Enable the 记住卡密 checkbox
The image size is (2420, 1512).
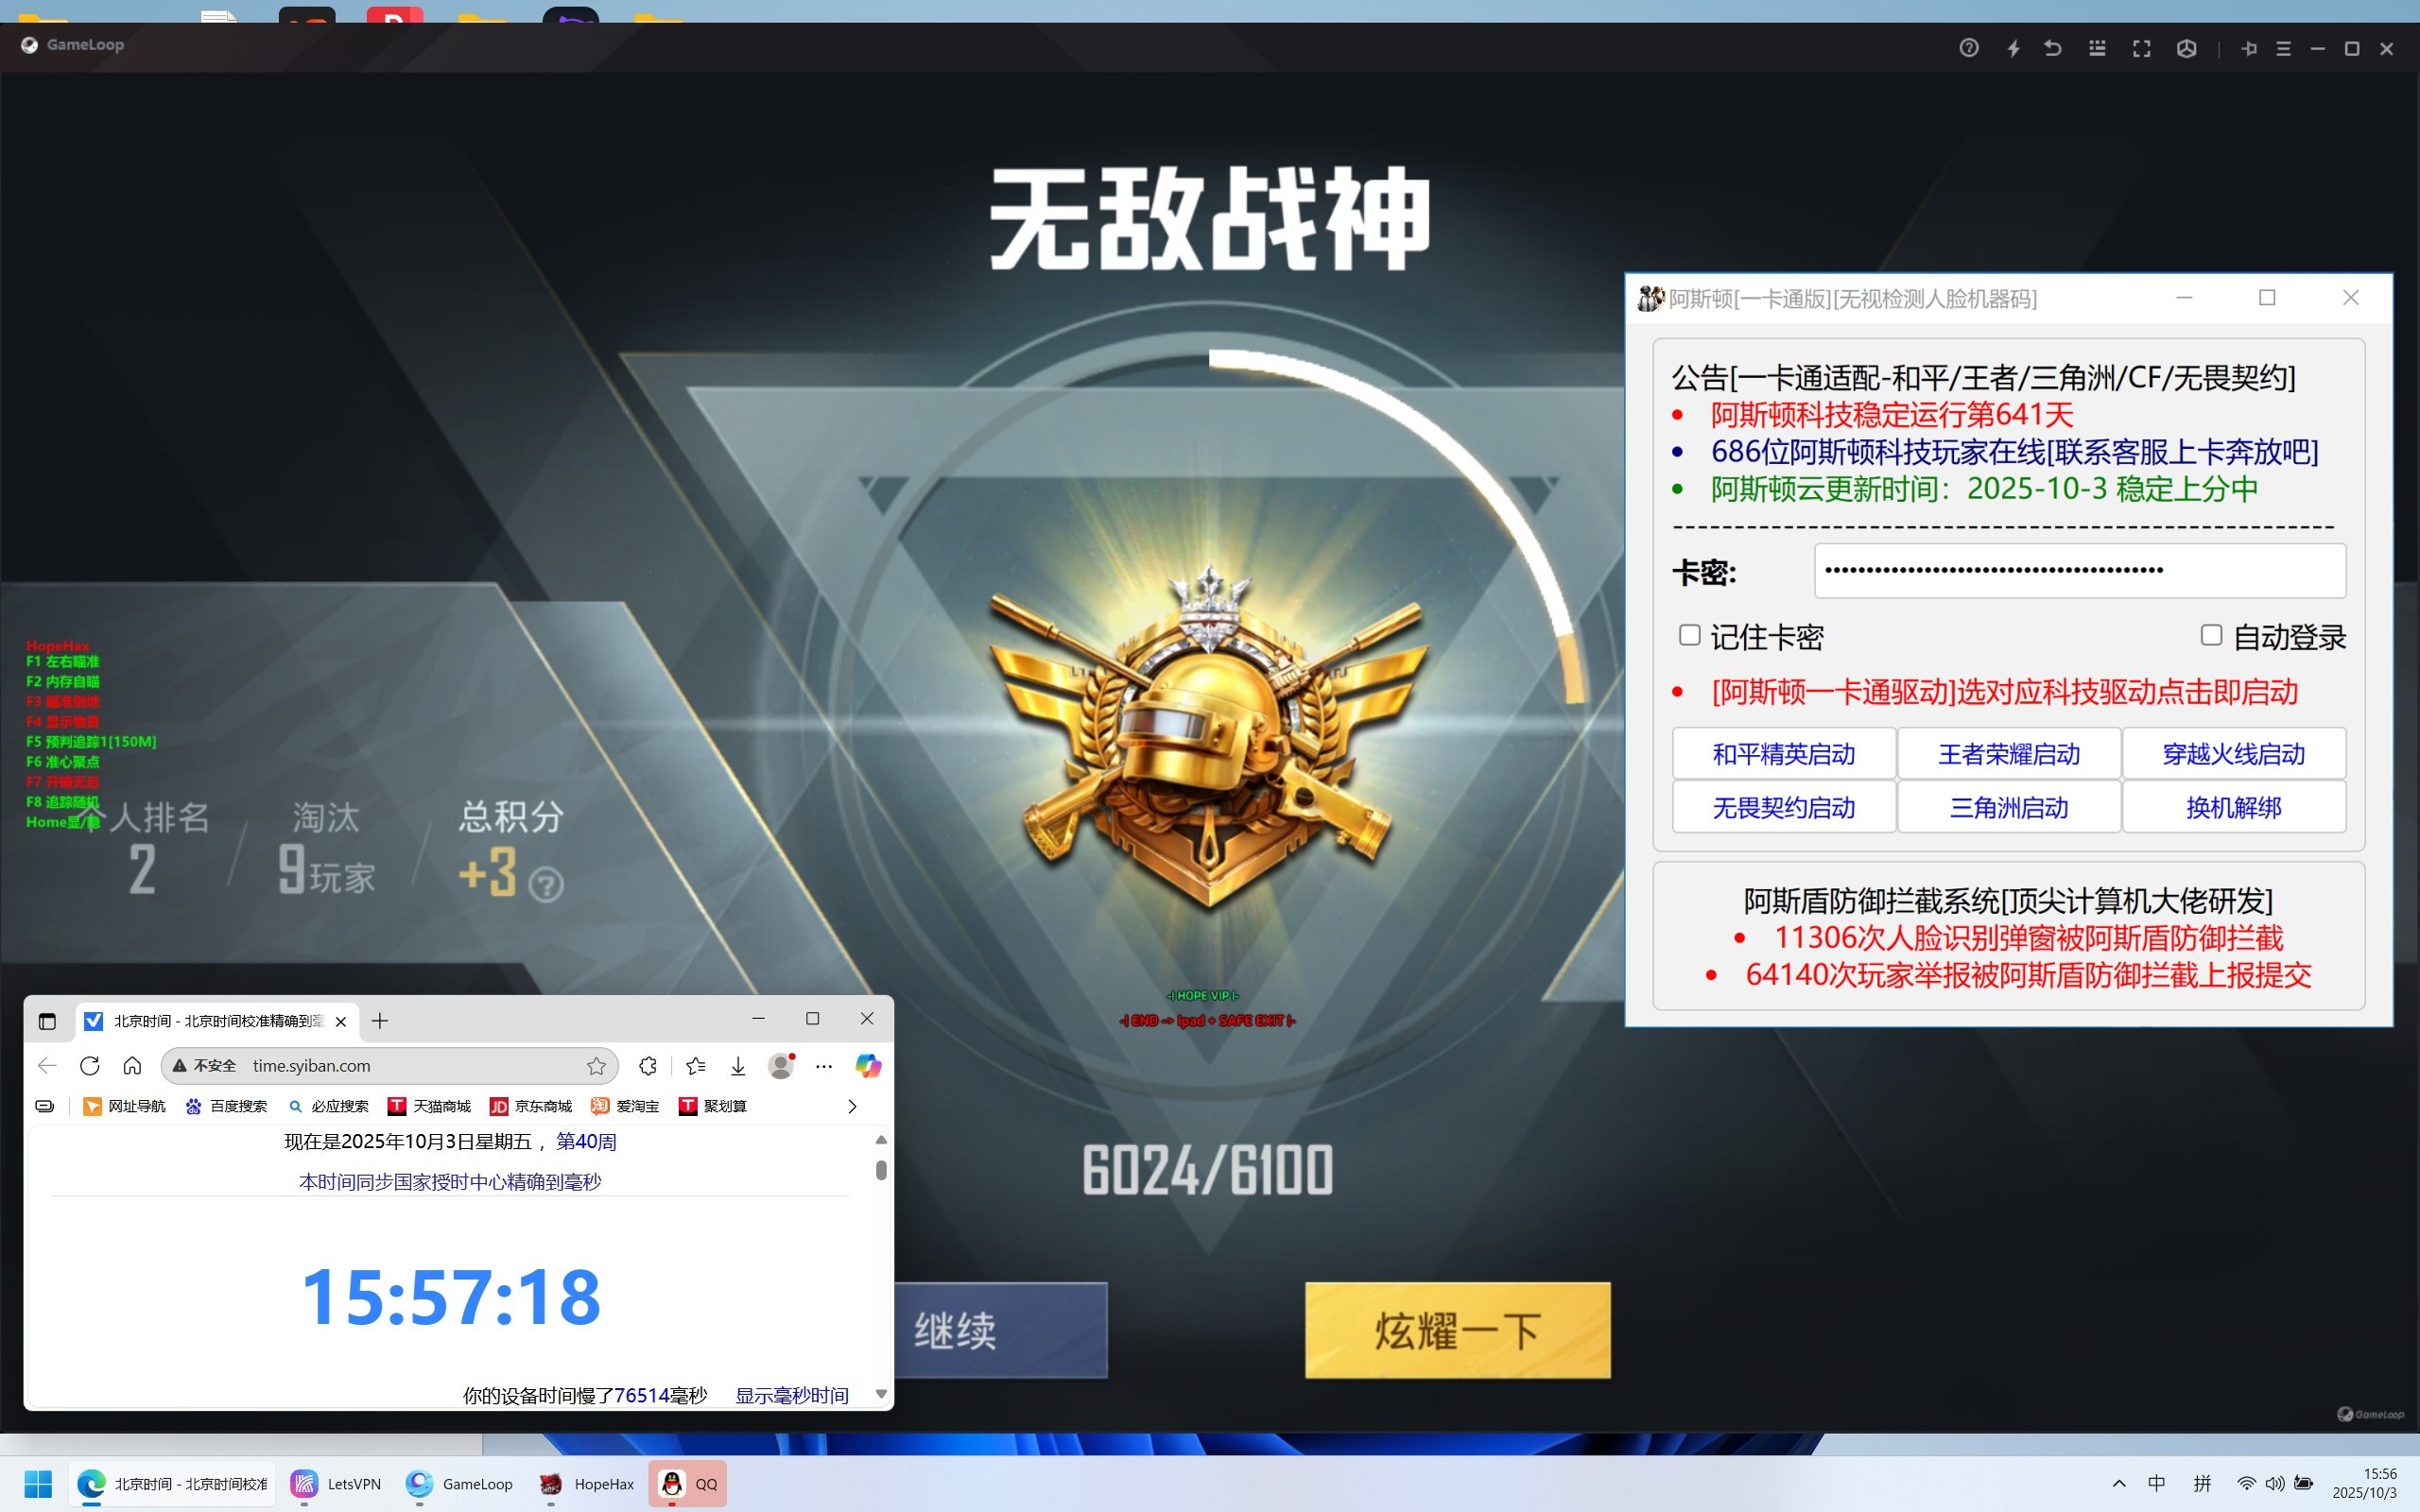pos(1689,635)
